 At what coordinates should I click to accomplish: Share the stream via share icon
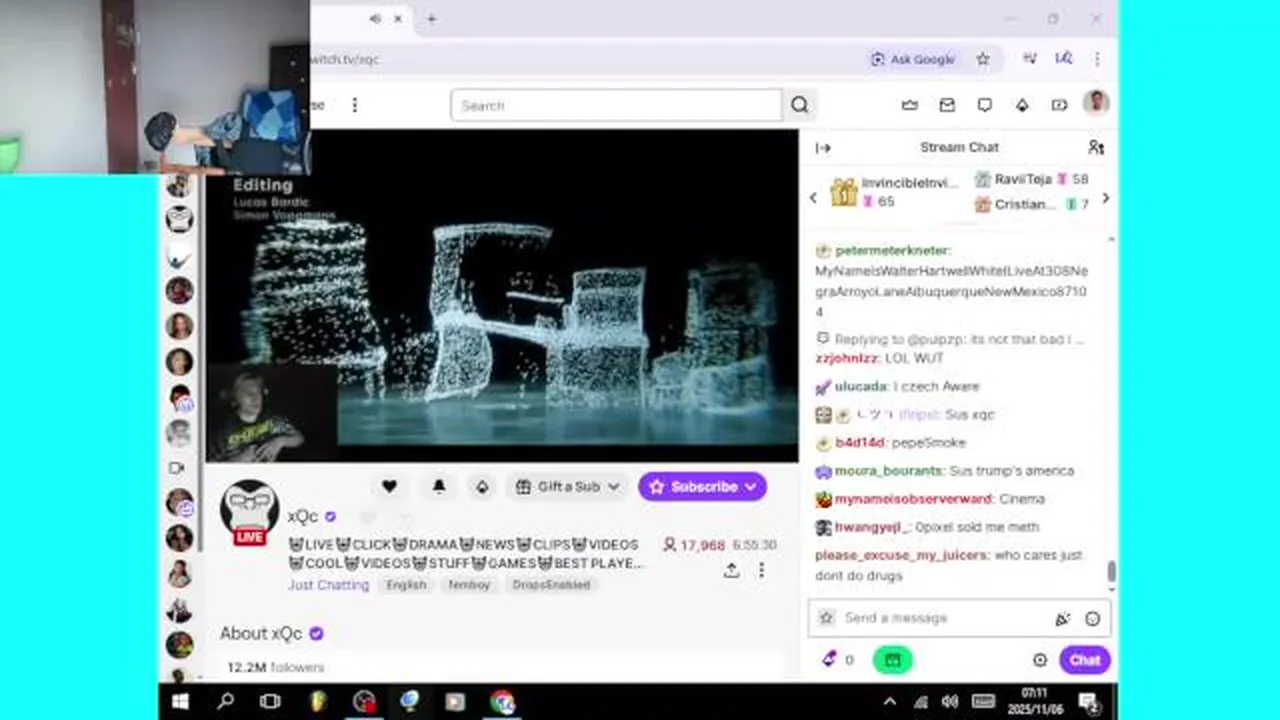point(732,570)
